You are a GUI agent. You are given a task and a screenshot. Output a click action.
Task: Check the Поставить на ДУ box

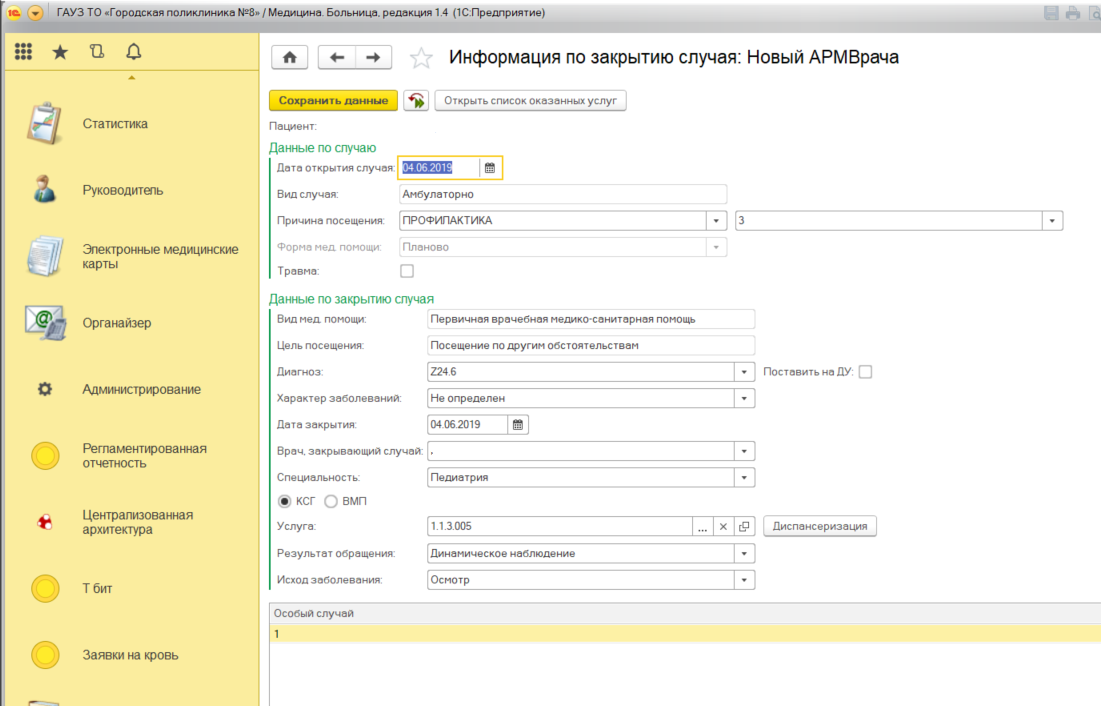tap(866, 372)
